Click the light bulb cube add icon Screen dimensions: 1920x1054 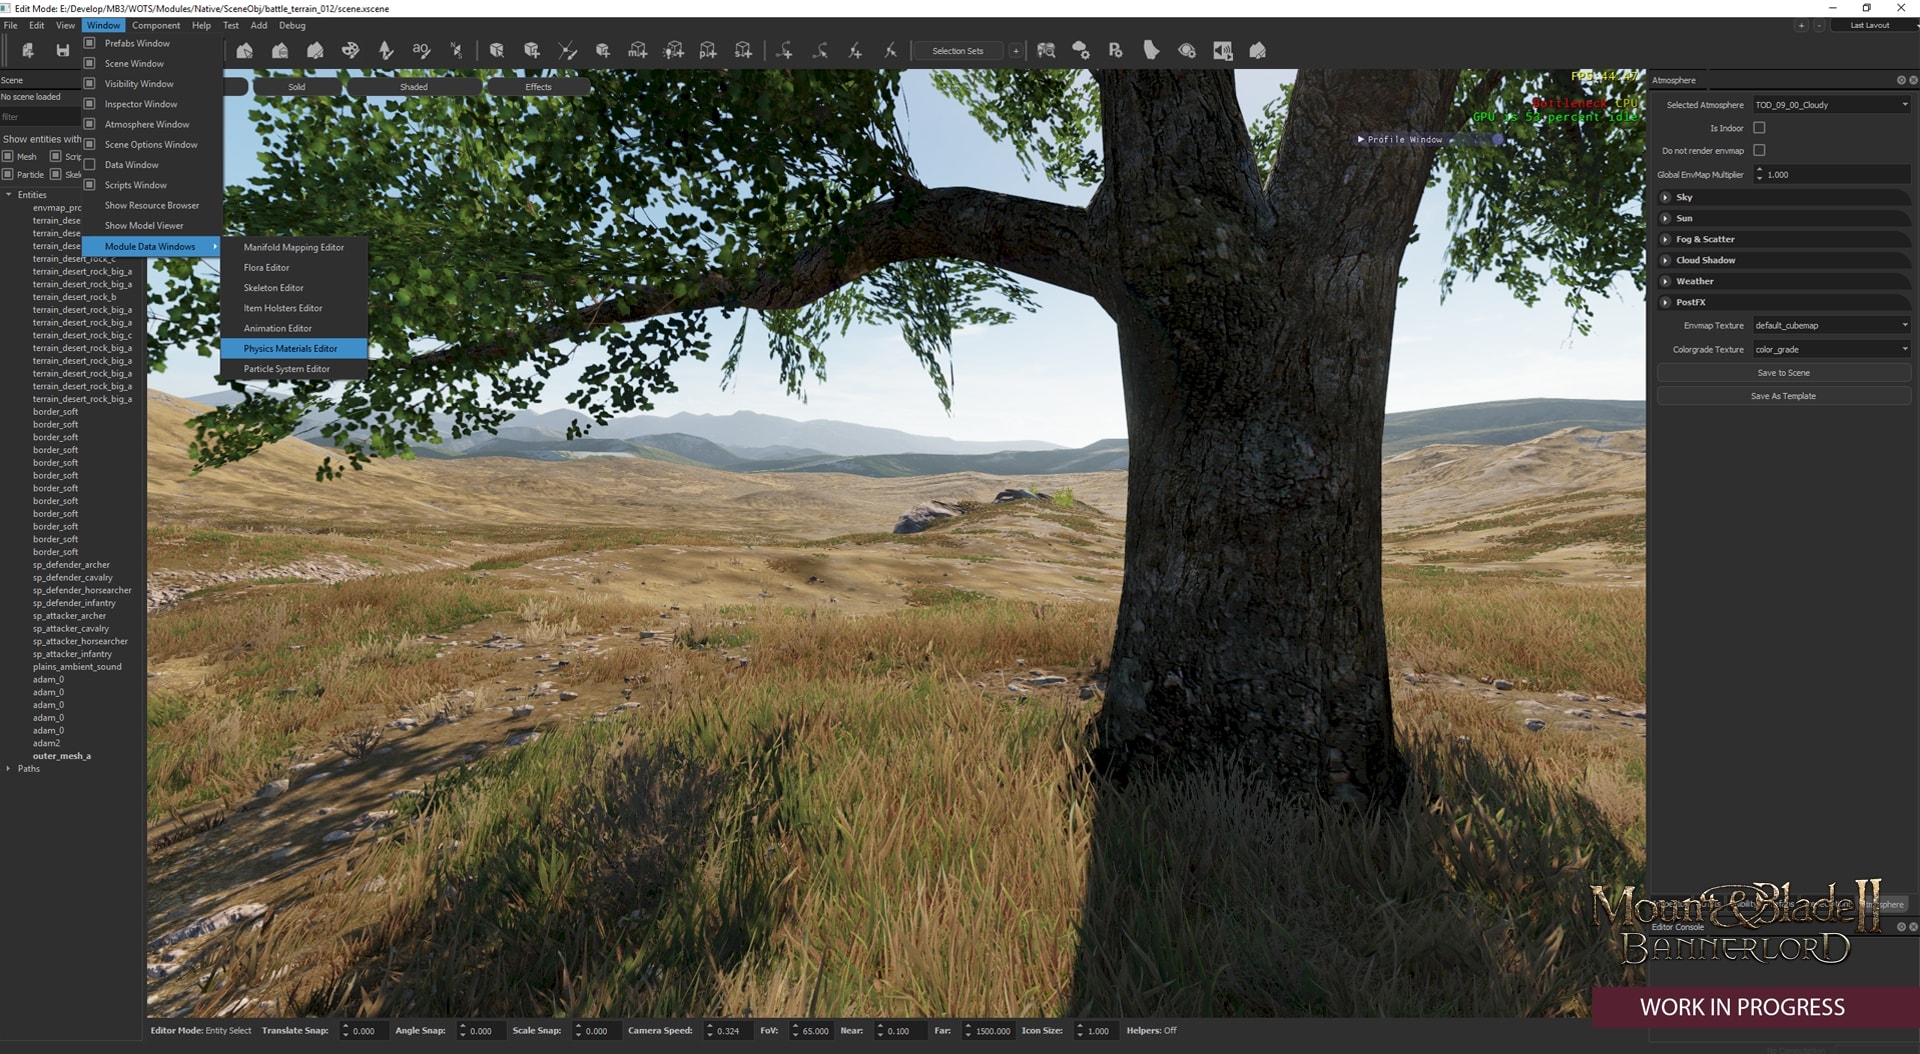[x=673, y=50]
